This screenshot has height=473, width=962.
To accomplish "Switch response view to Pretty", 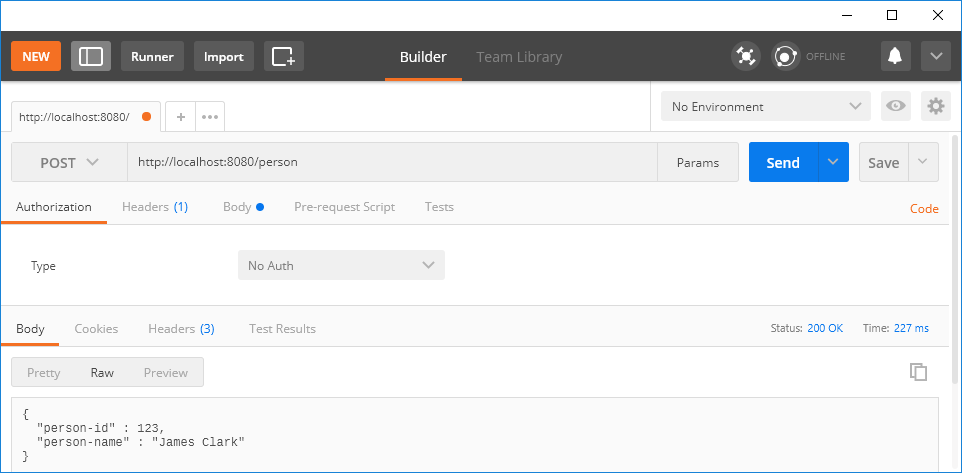I will 44,372.
